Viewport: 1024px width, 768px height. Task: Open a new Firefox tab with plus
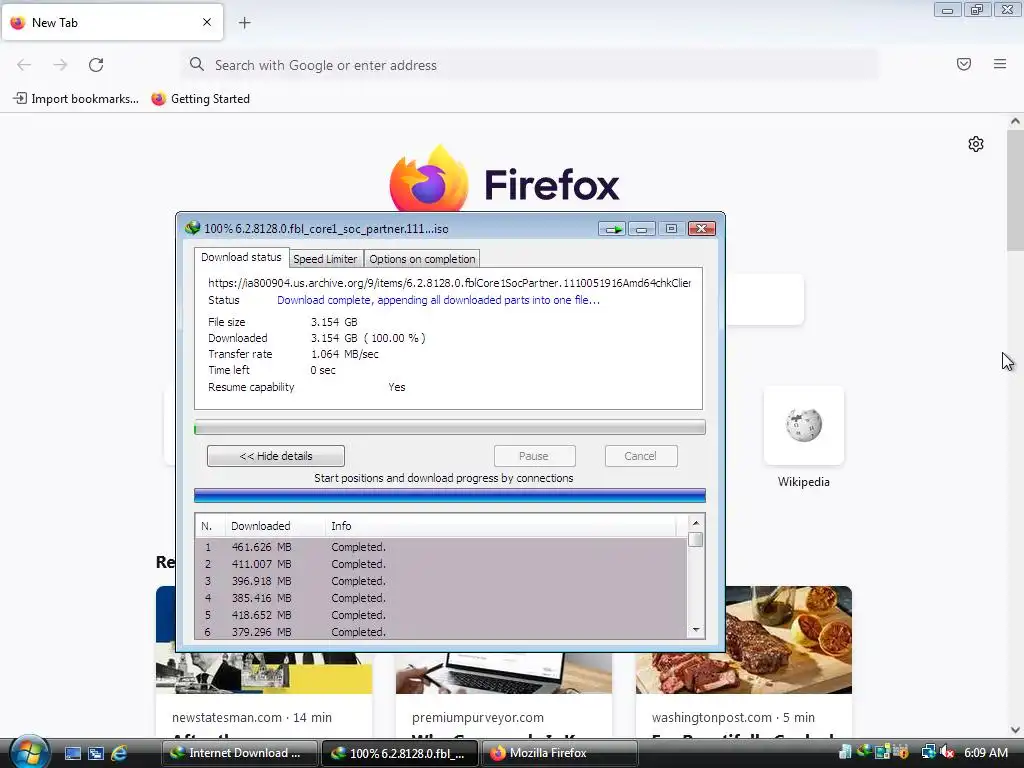244,23
